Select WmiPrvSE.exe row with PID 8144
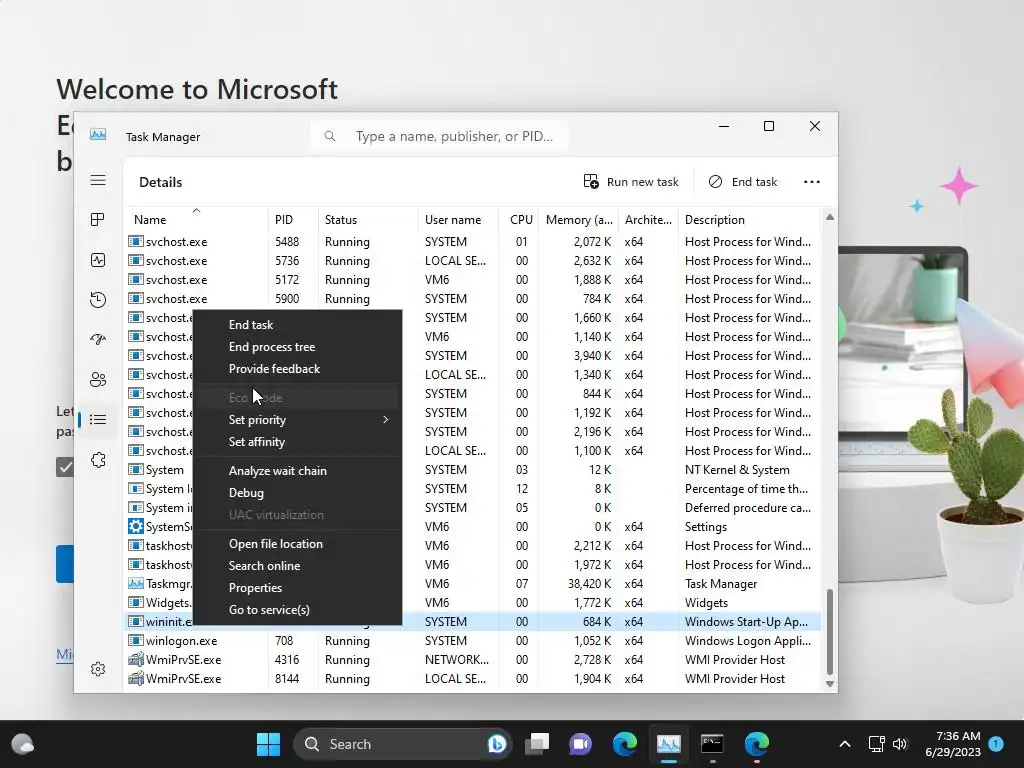 pos(473,679)
